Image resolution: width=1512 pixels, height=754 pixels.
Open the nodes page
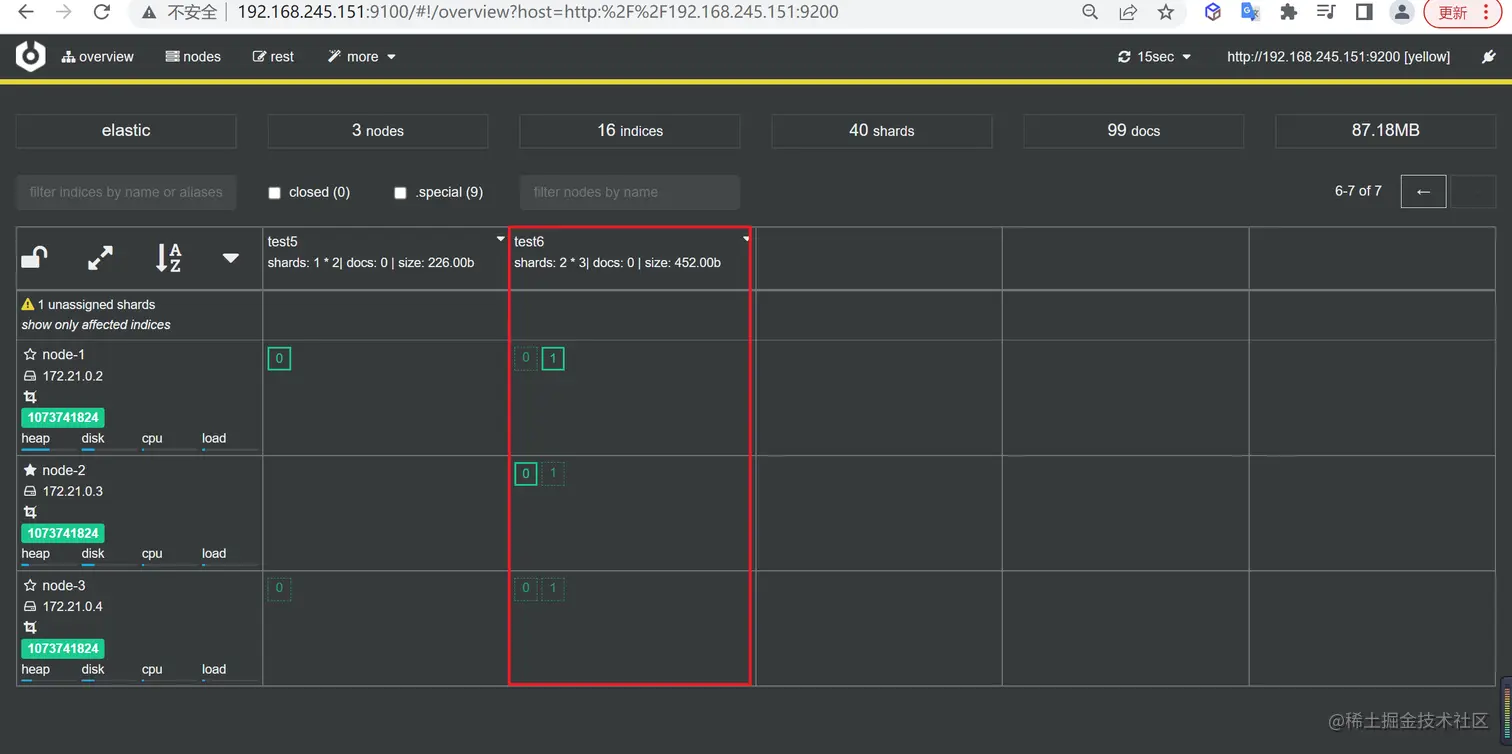(x=193, y=57)
